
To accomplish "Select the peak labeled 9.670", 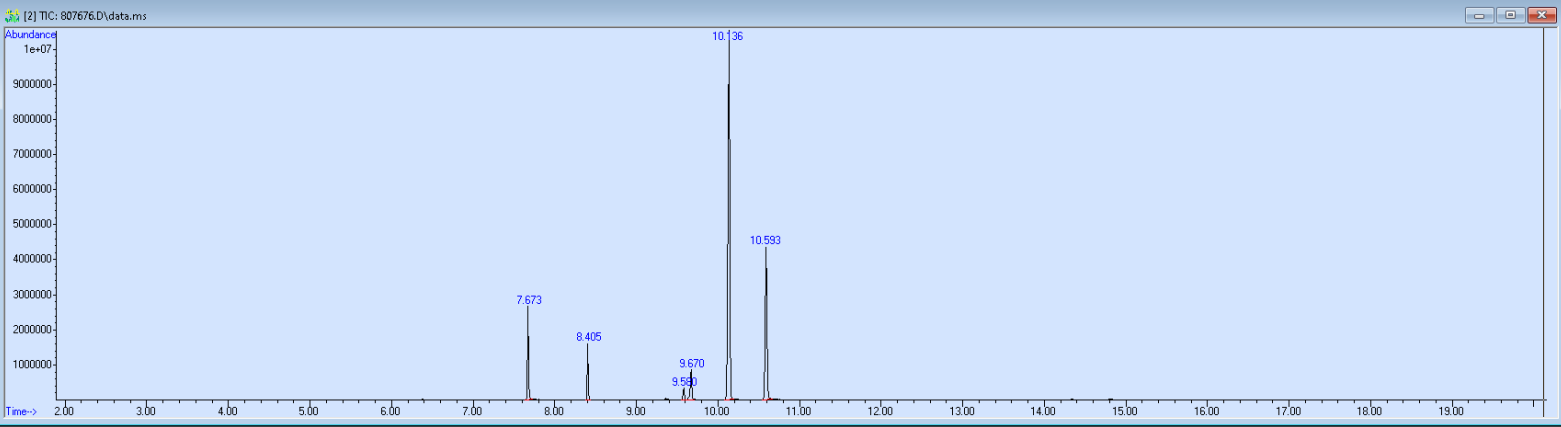I will click(691, 363).
